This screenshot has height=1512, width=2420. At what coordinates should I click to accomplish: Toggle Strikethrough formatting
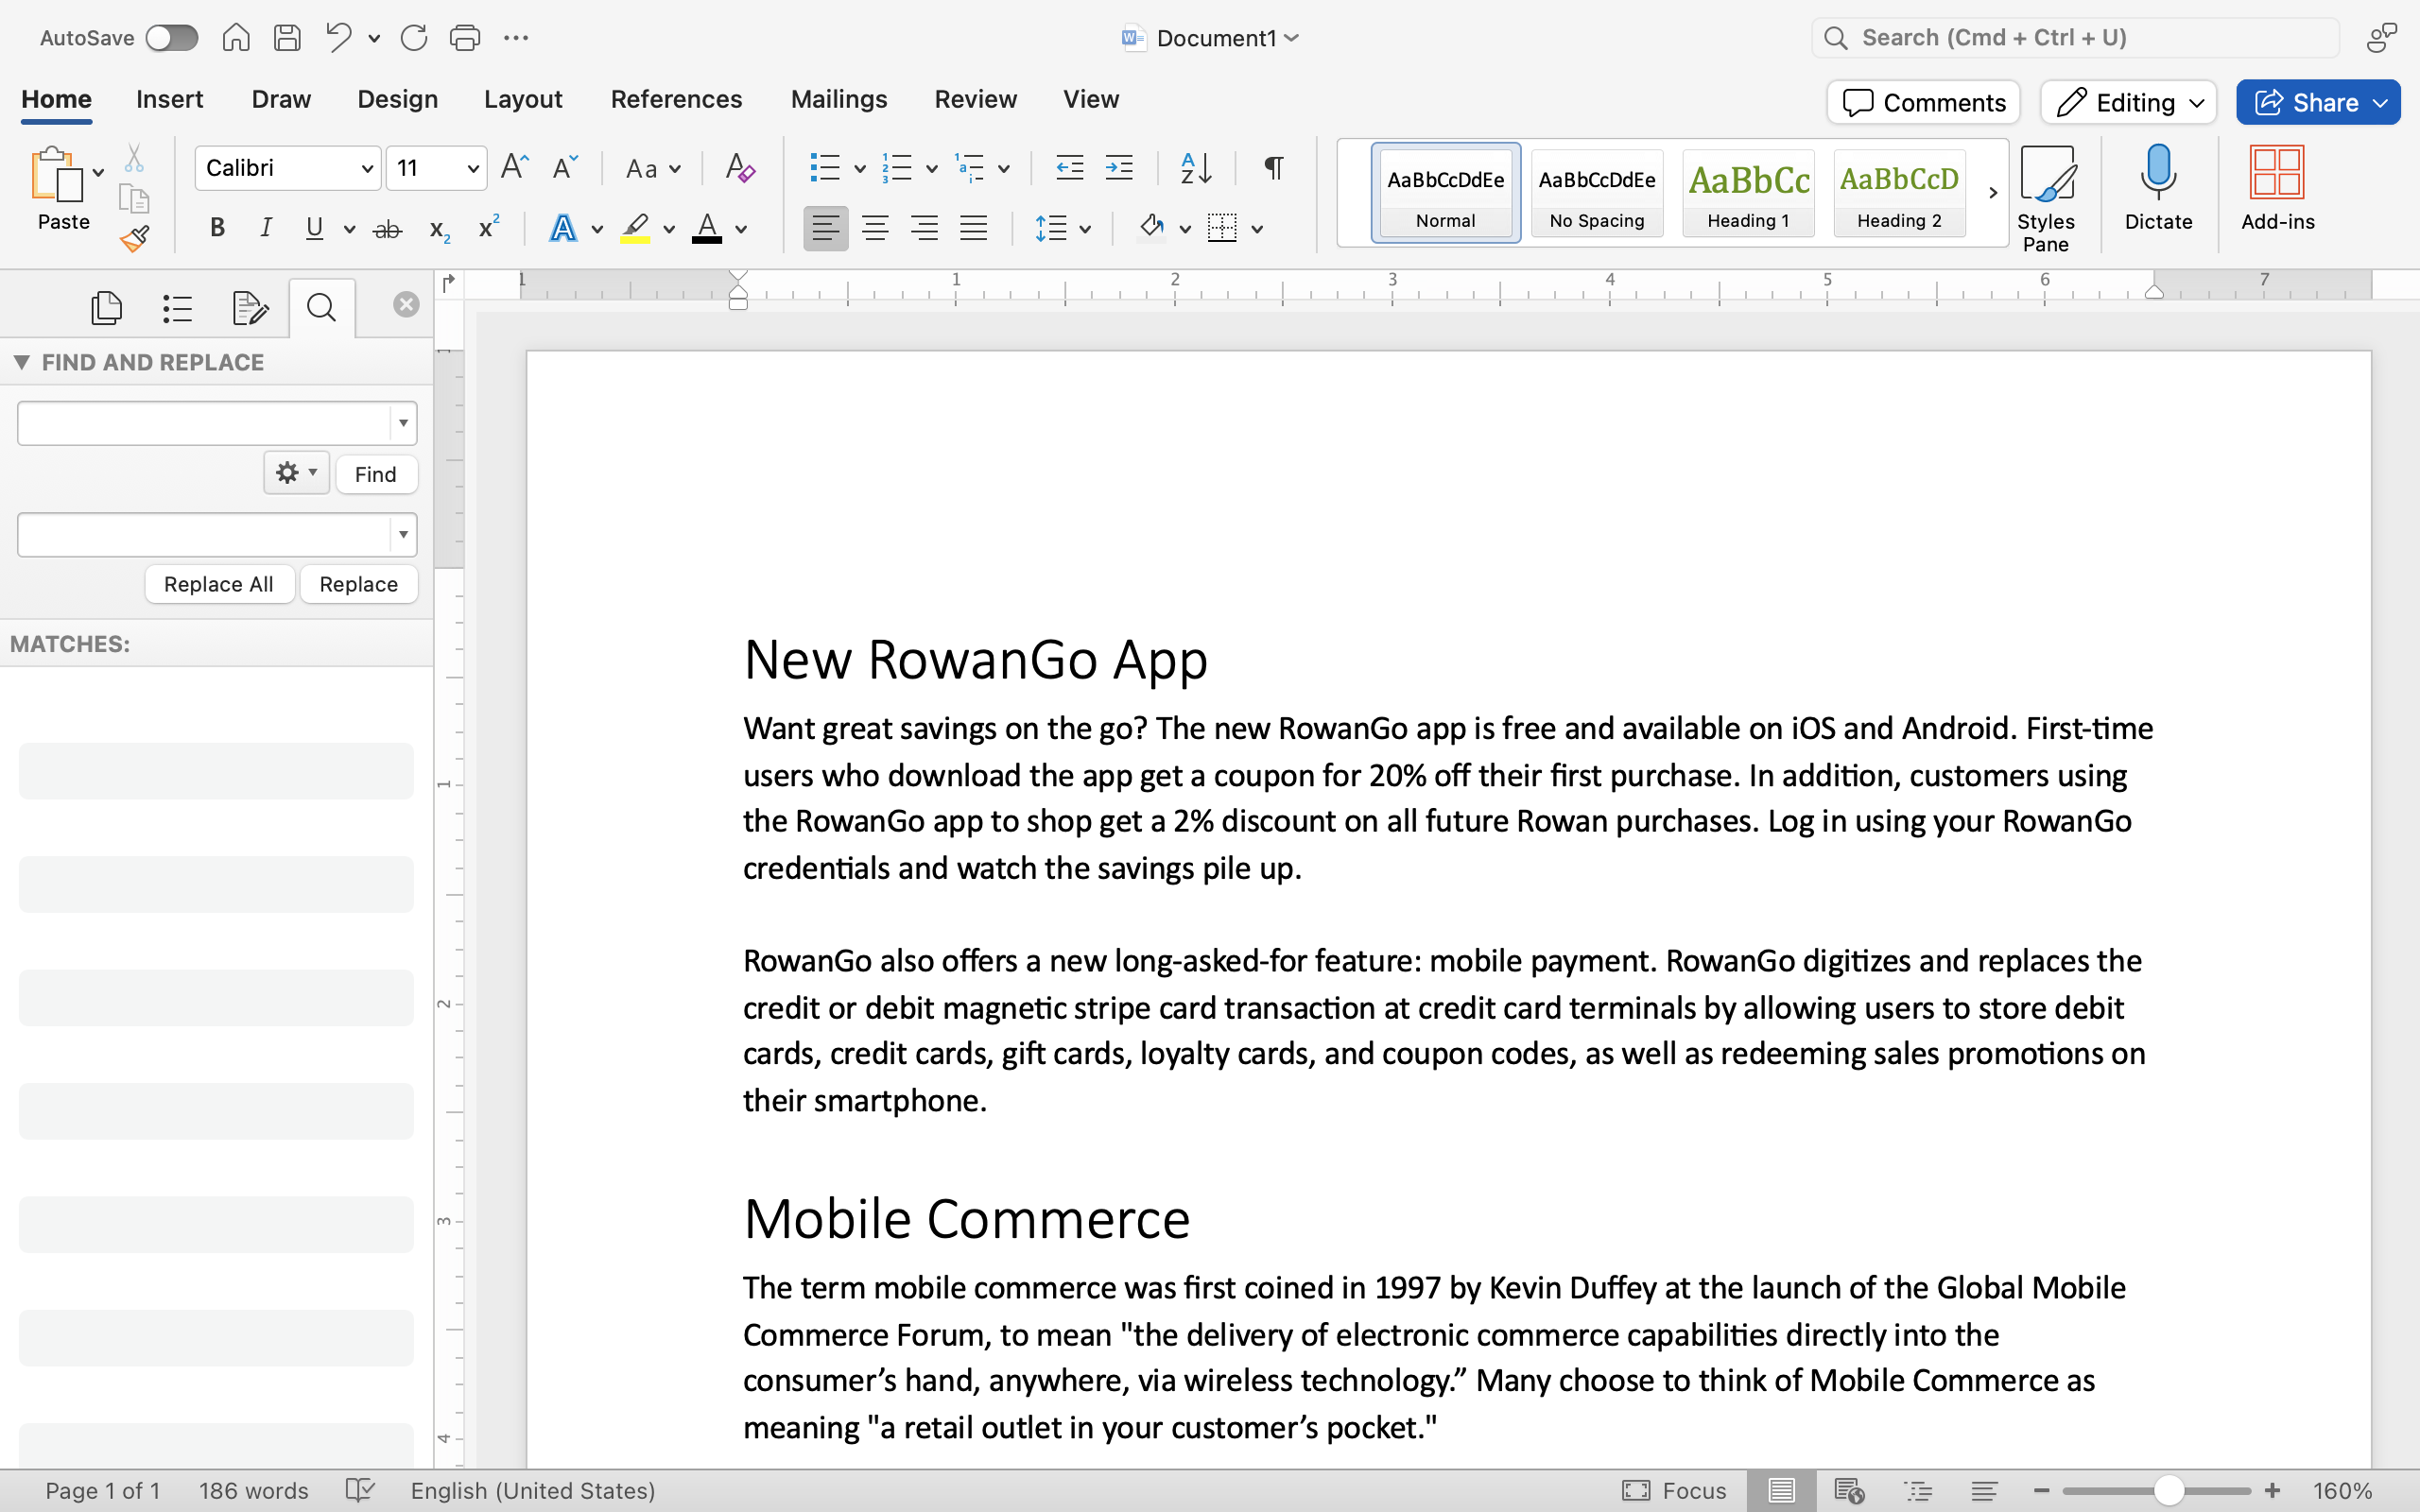tap(387, 229)
